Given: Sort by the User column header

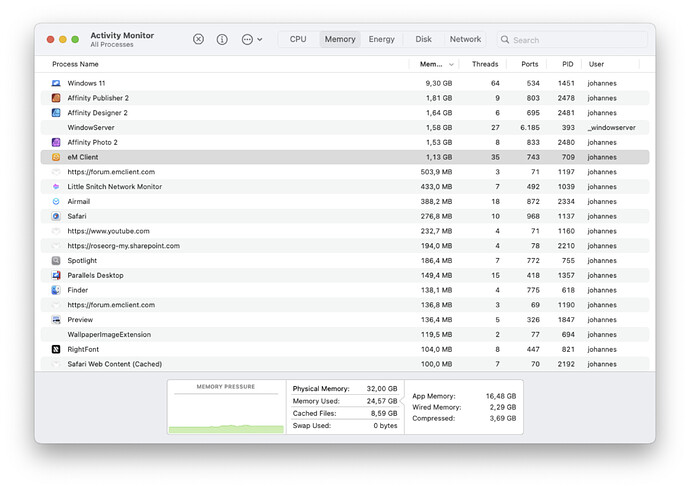Looking at the screenshot, I should pyautogui.click(x=596, y=64).
